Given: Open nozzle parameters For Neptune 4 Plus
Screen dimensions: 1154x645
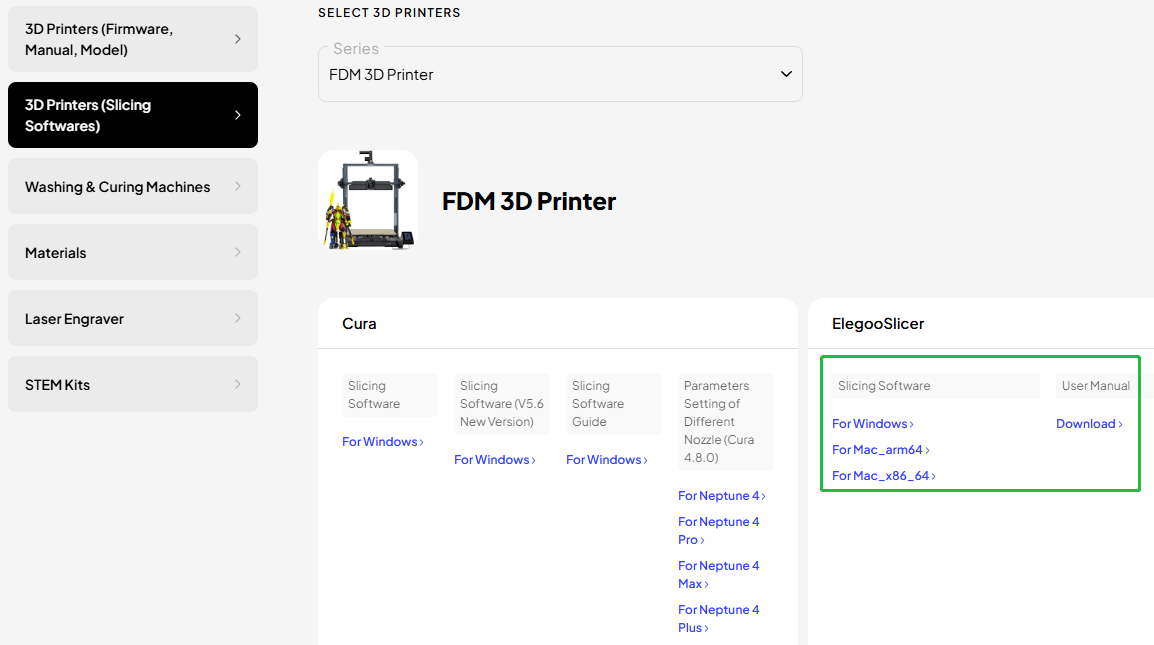Looking at the screenshot, I should pyautogui.click(x=718, y=619).
